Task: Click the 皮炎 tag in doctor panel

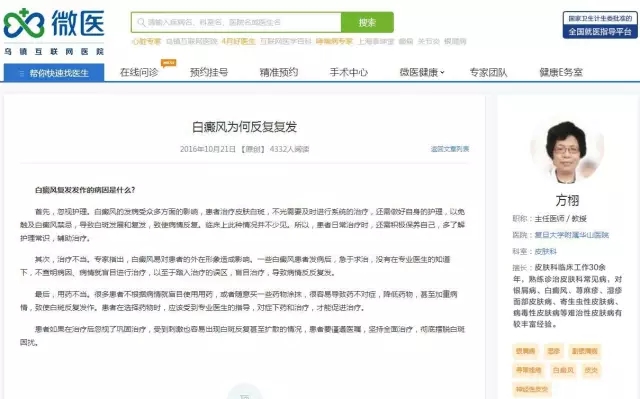Action: tap(591, 370)
